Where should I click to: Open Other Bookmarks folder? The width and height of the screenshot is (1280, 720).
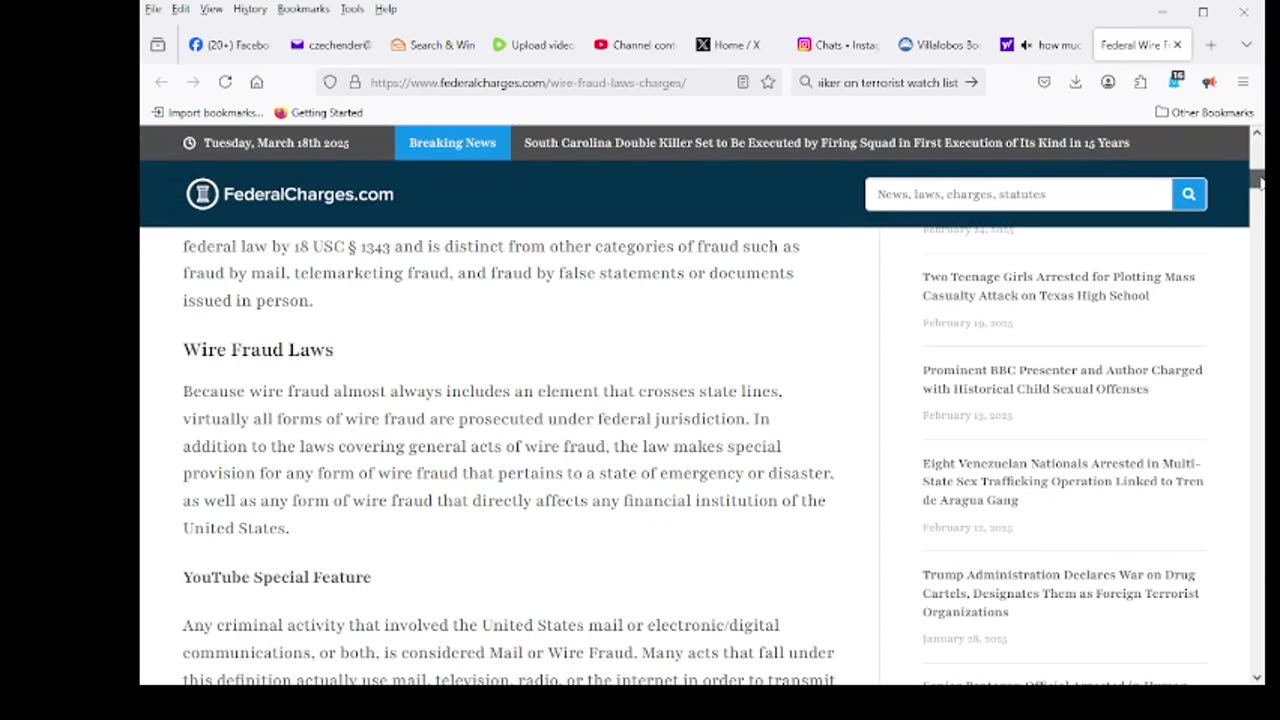click(x=1205, y=113)
